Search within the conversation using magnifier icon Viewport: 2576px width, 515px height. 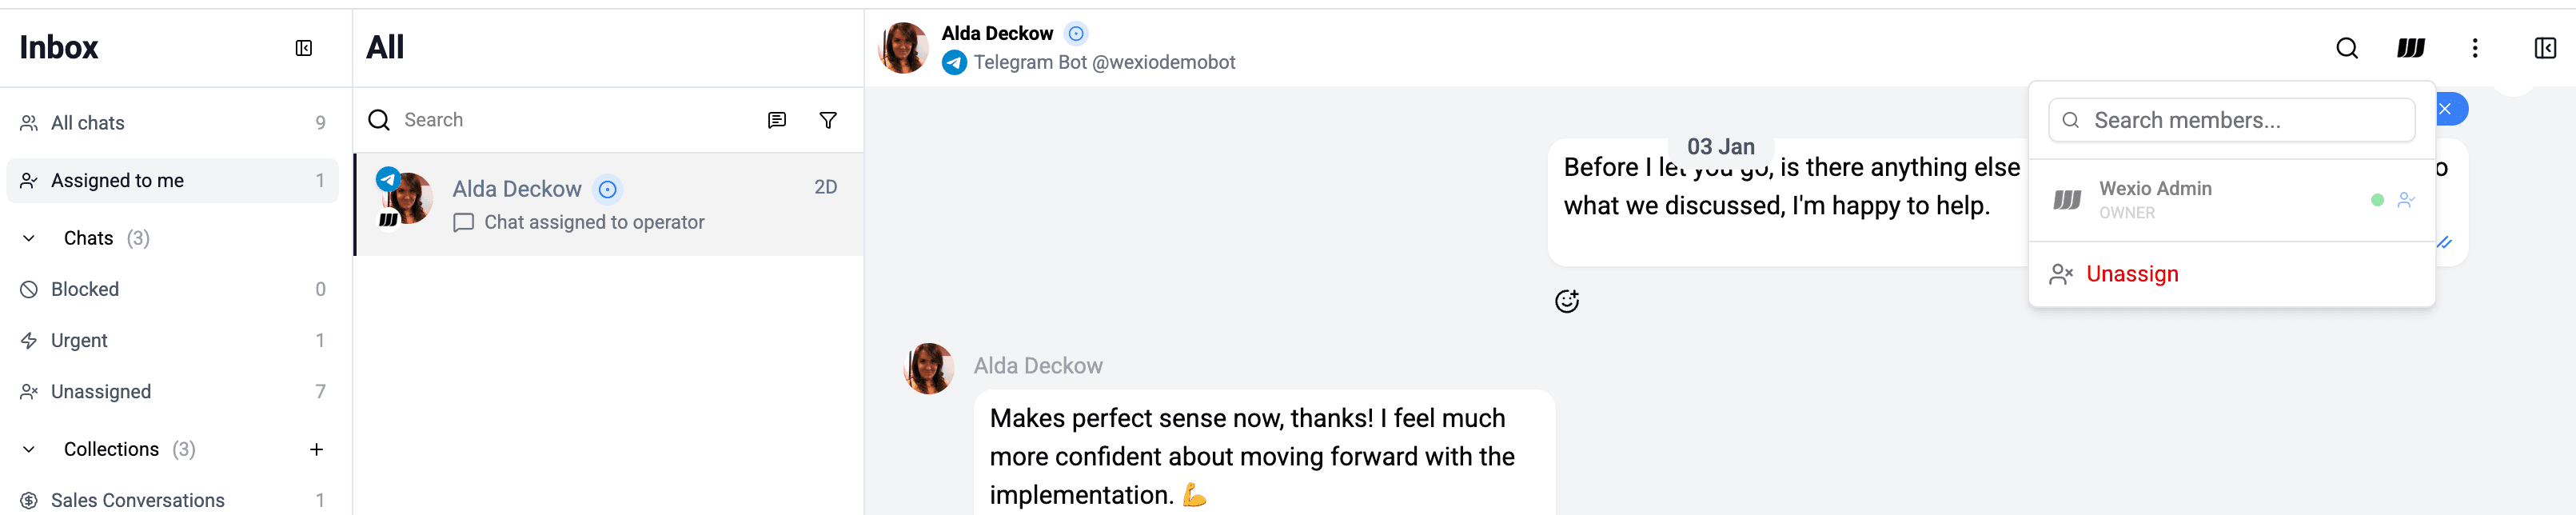click(2346, 48)
